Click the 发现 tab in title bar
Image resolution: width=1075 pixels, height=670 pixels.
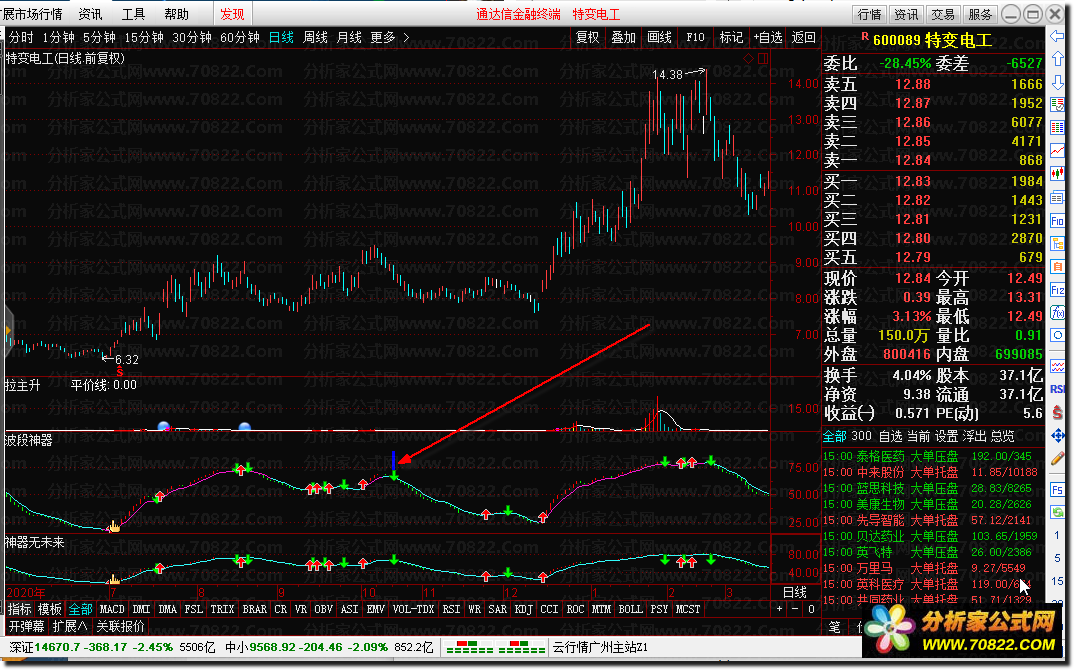[232, 14]
